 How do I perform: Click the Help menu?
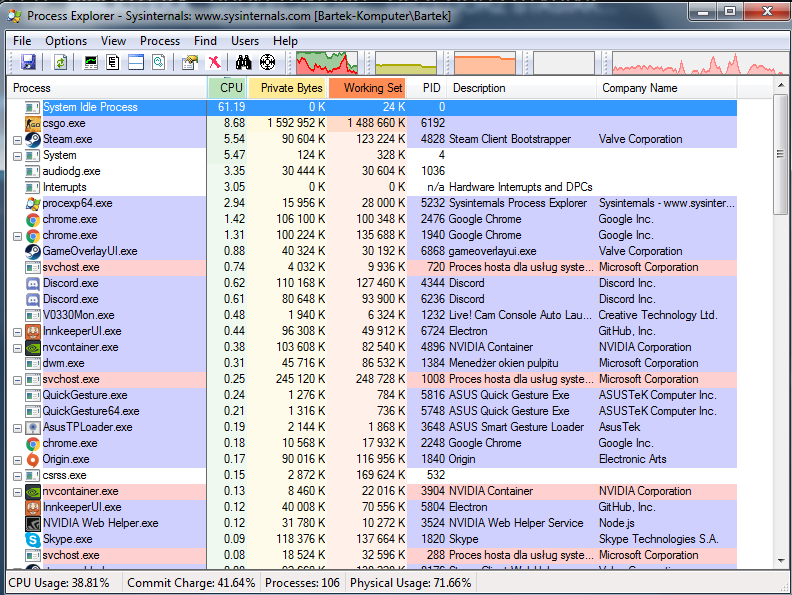[285, 41]
